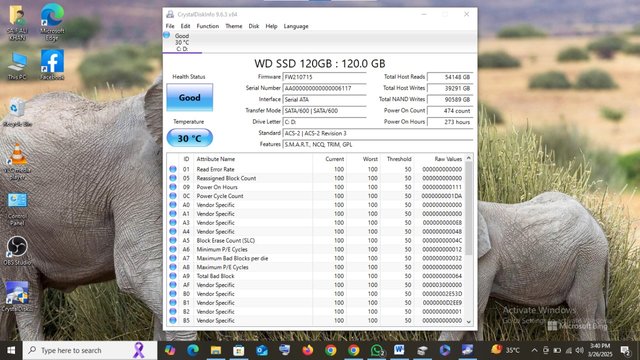Image resolution: width=640 pixels, height=360 pixels.
Task: Select the C: D: disk tab showing Good 30 °C
Action: click(182, 42)
